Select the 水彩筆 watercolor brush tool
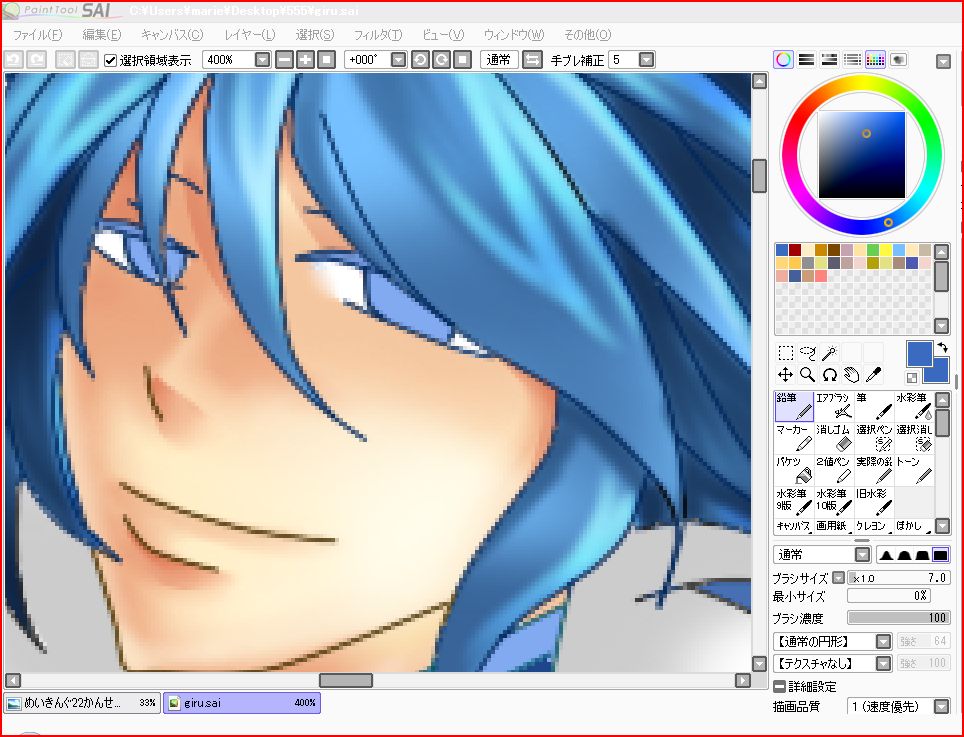 coord(914,406)
